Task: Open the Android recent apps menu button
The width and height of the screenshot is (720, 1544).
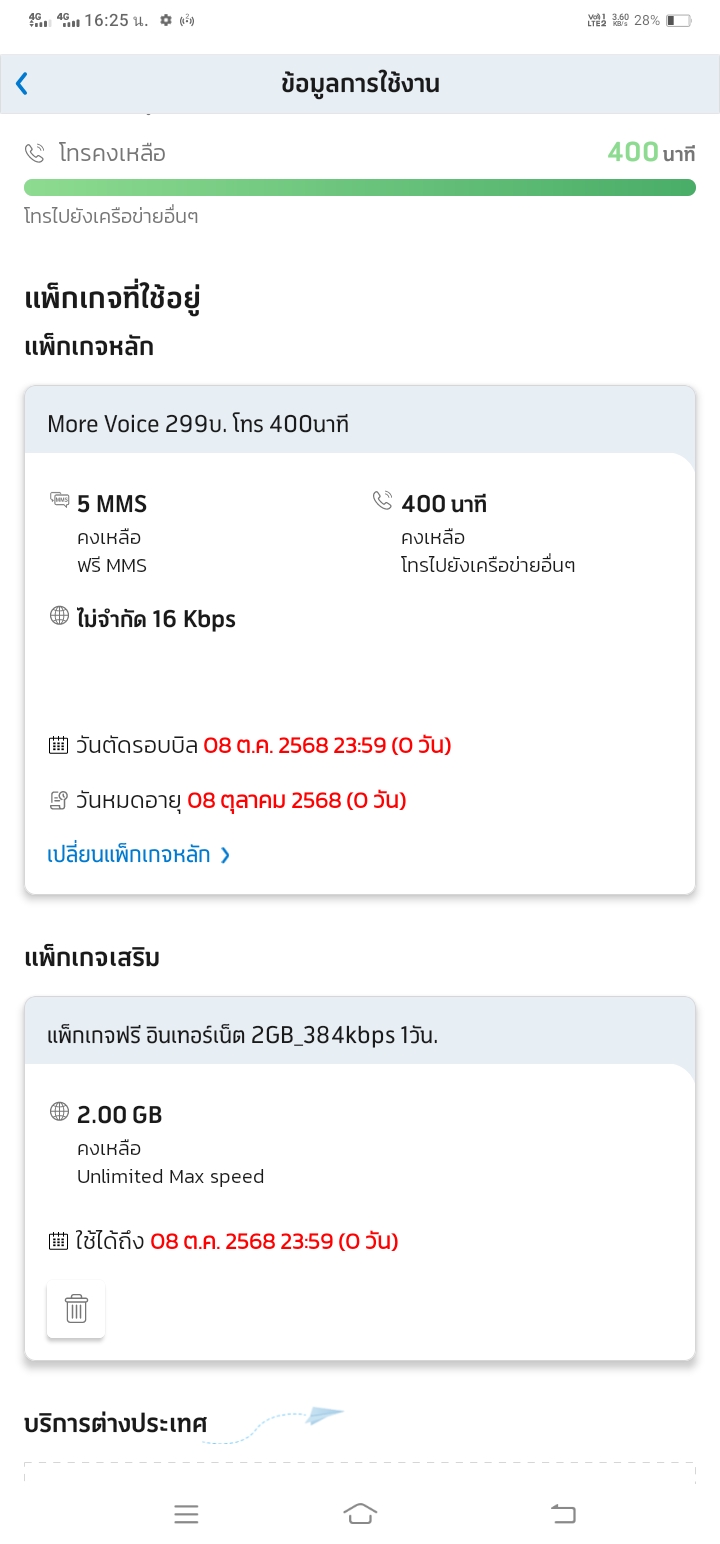Action: [x=186, y=1514]
